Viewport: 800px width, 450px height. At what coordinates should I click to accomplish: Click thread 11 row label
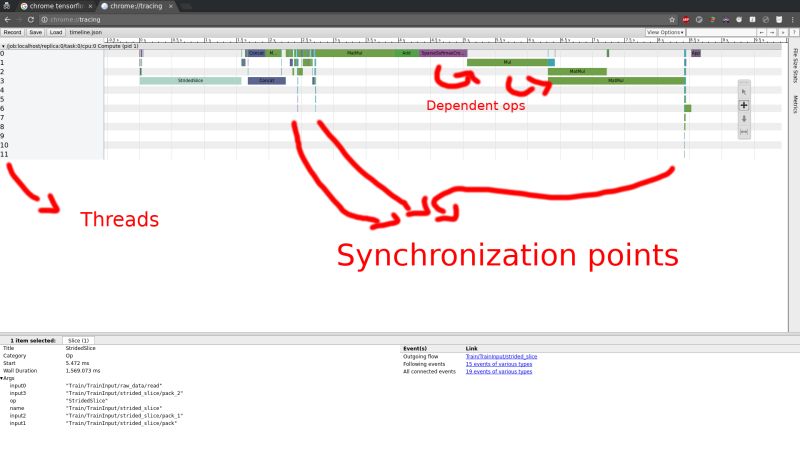(x=4, y=154)
